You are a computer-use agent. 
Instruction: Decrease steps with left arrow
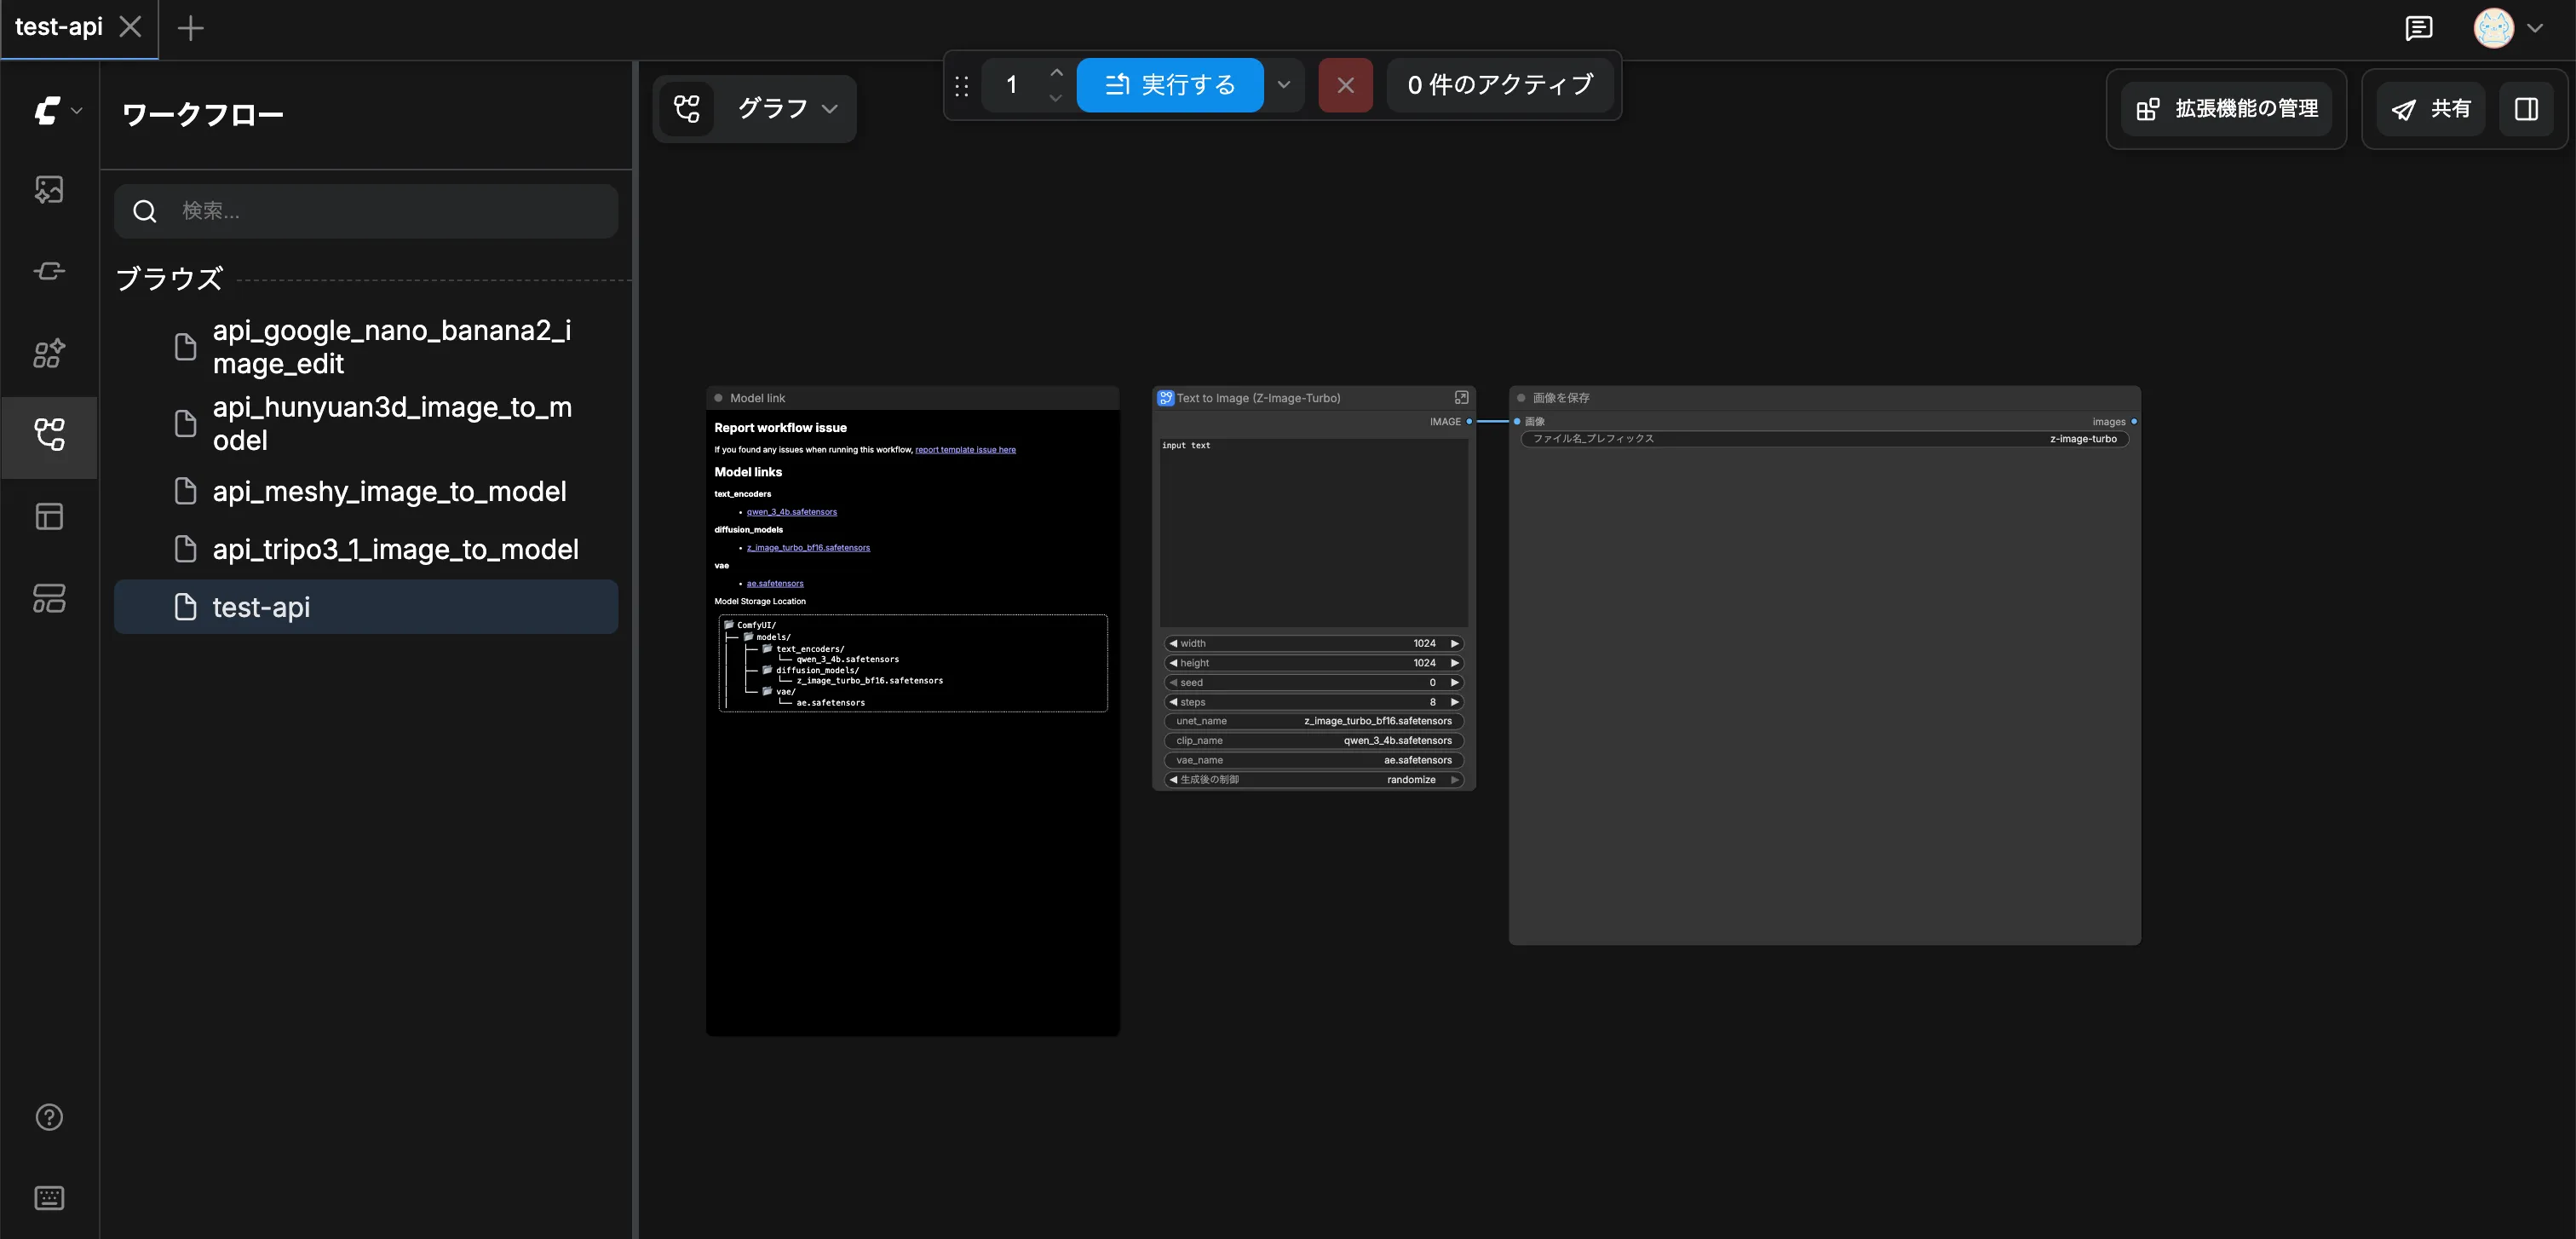click(x=1173, y=702)
